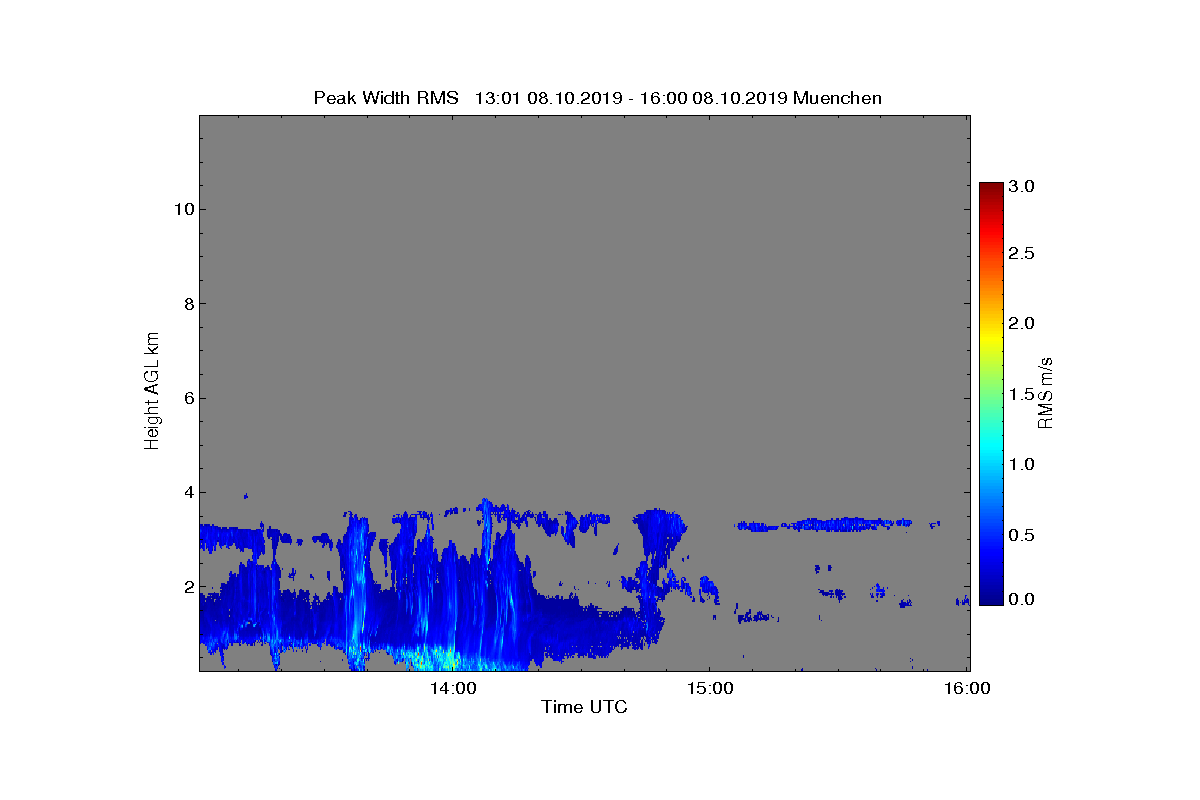Click the RMS color scale bar
This screenshot has height=800, width=1200.
pos(990,394)
